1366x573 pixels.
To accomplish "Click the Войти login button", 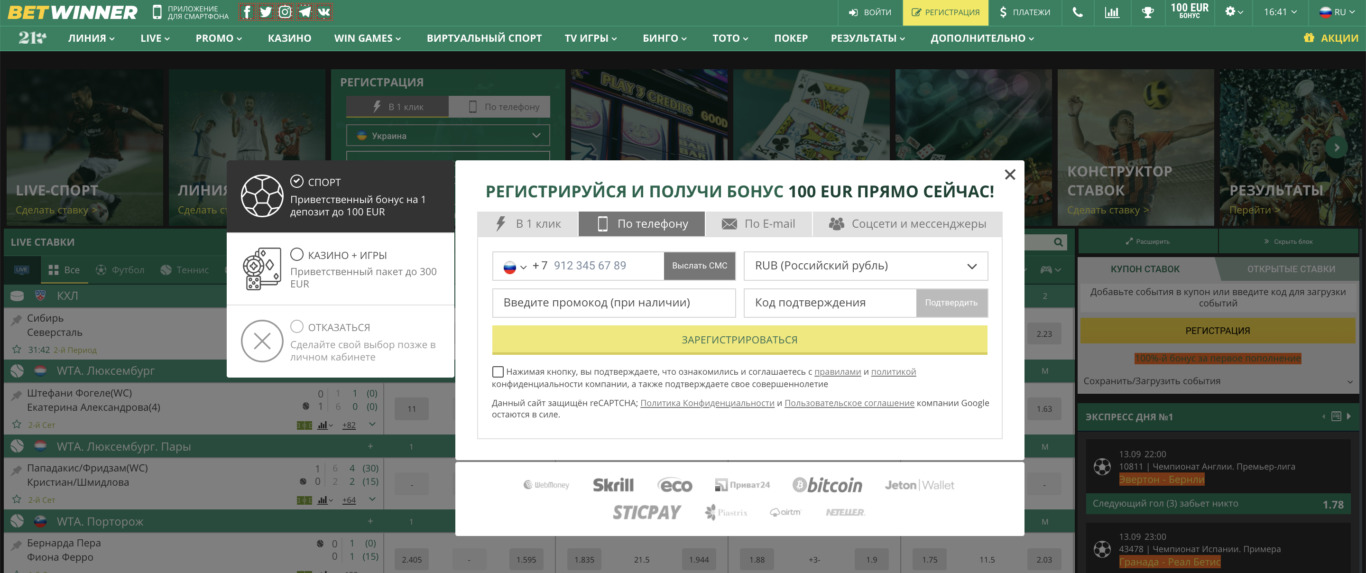I will (869, 12).
